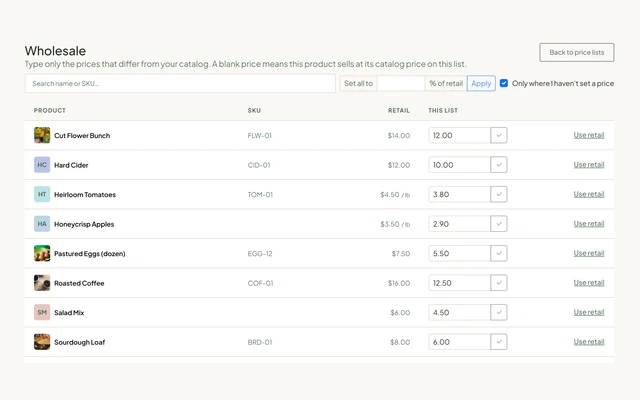
Task: Click the Hard Cider HC avatar icon
Action: (x=42, y=165)
